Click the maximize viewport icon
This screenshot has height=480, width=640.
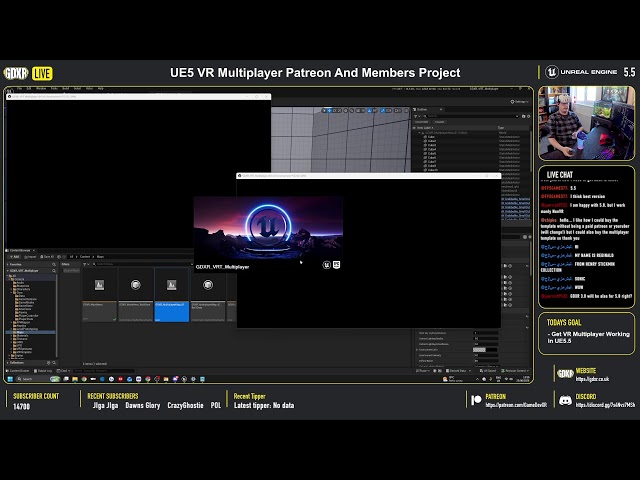point(406,110)
